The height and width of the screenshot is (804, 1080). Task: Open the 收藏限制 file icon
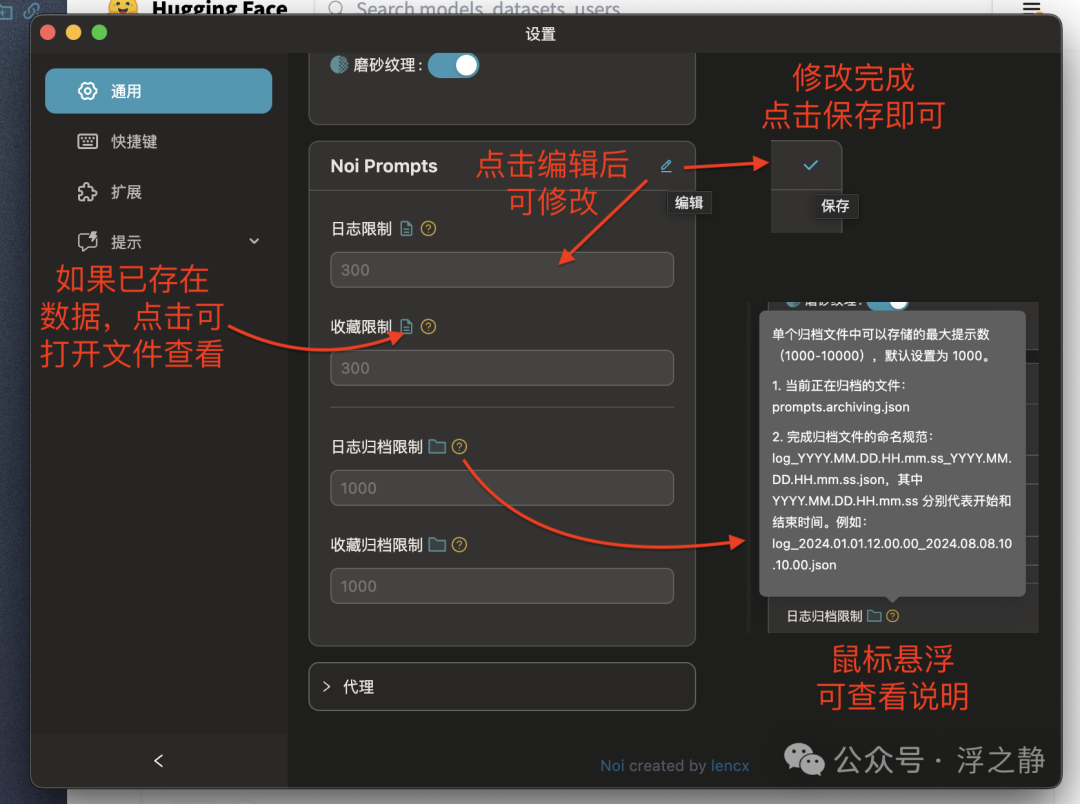point(406,327)
